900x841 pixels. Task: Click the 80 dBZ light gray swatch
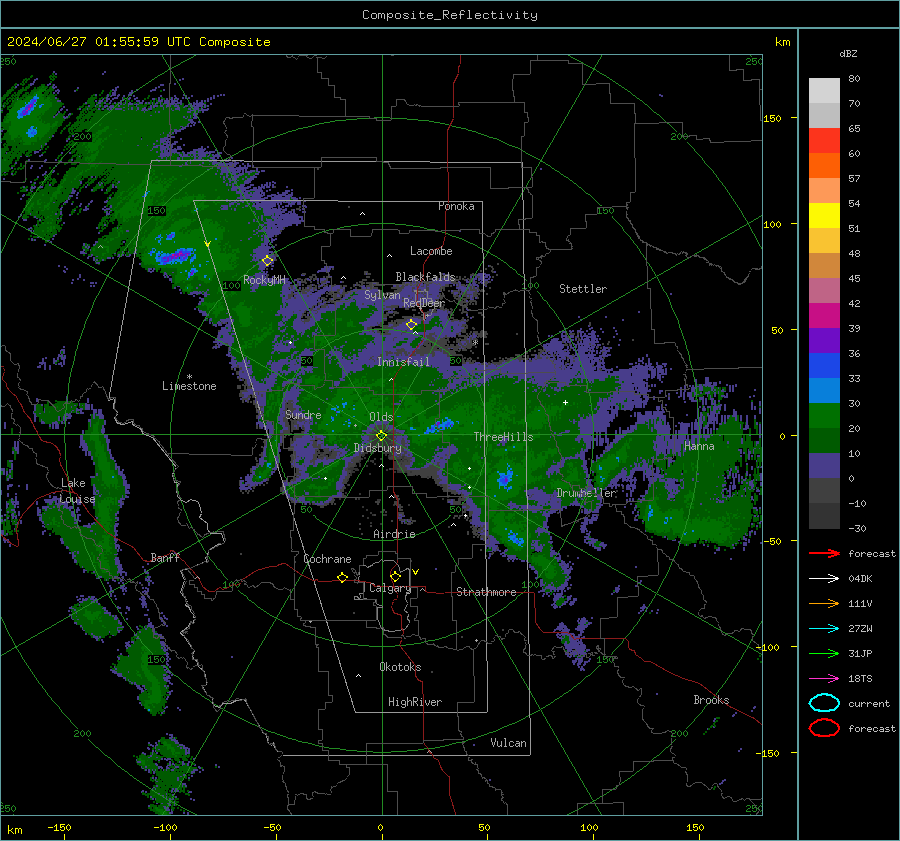(x=824, y=90)
